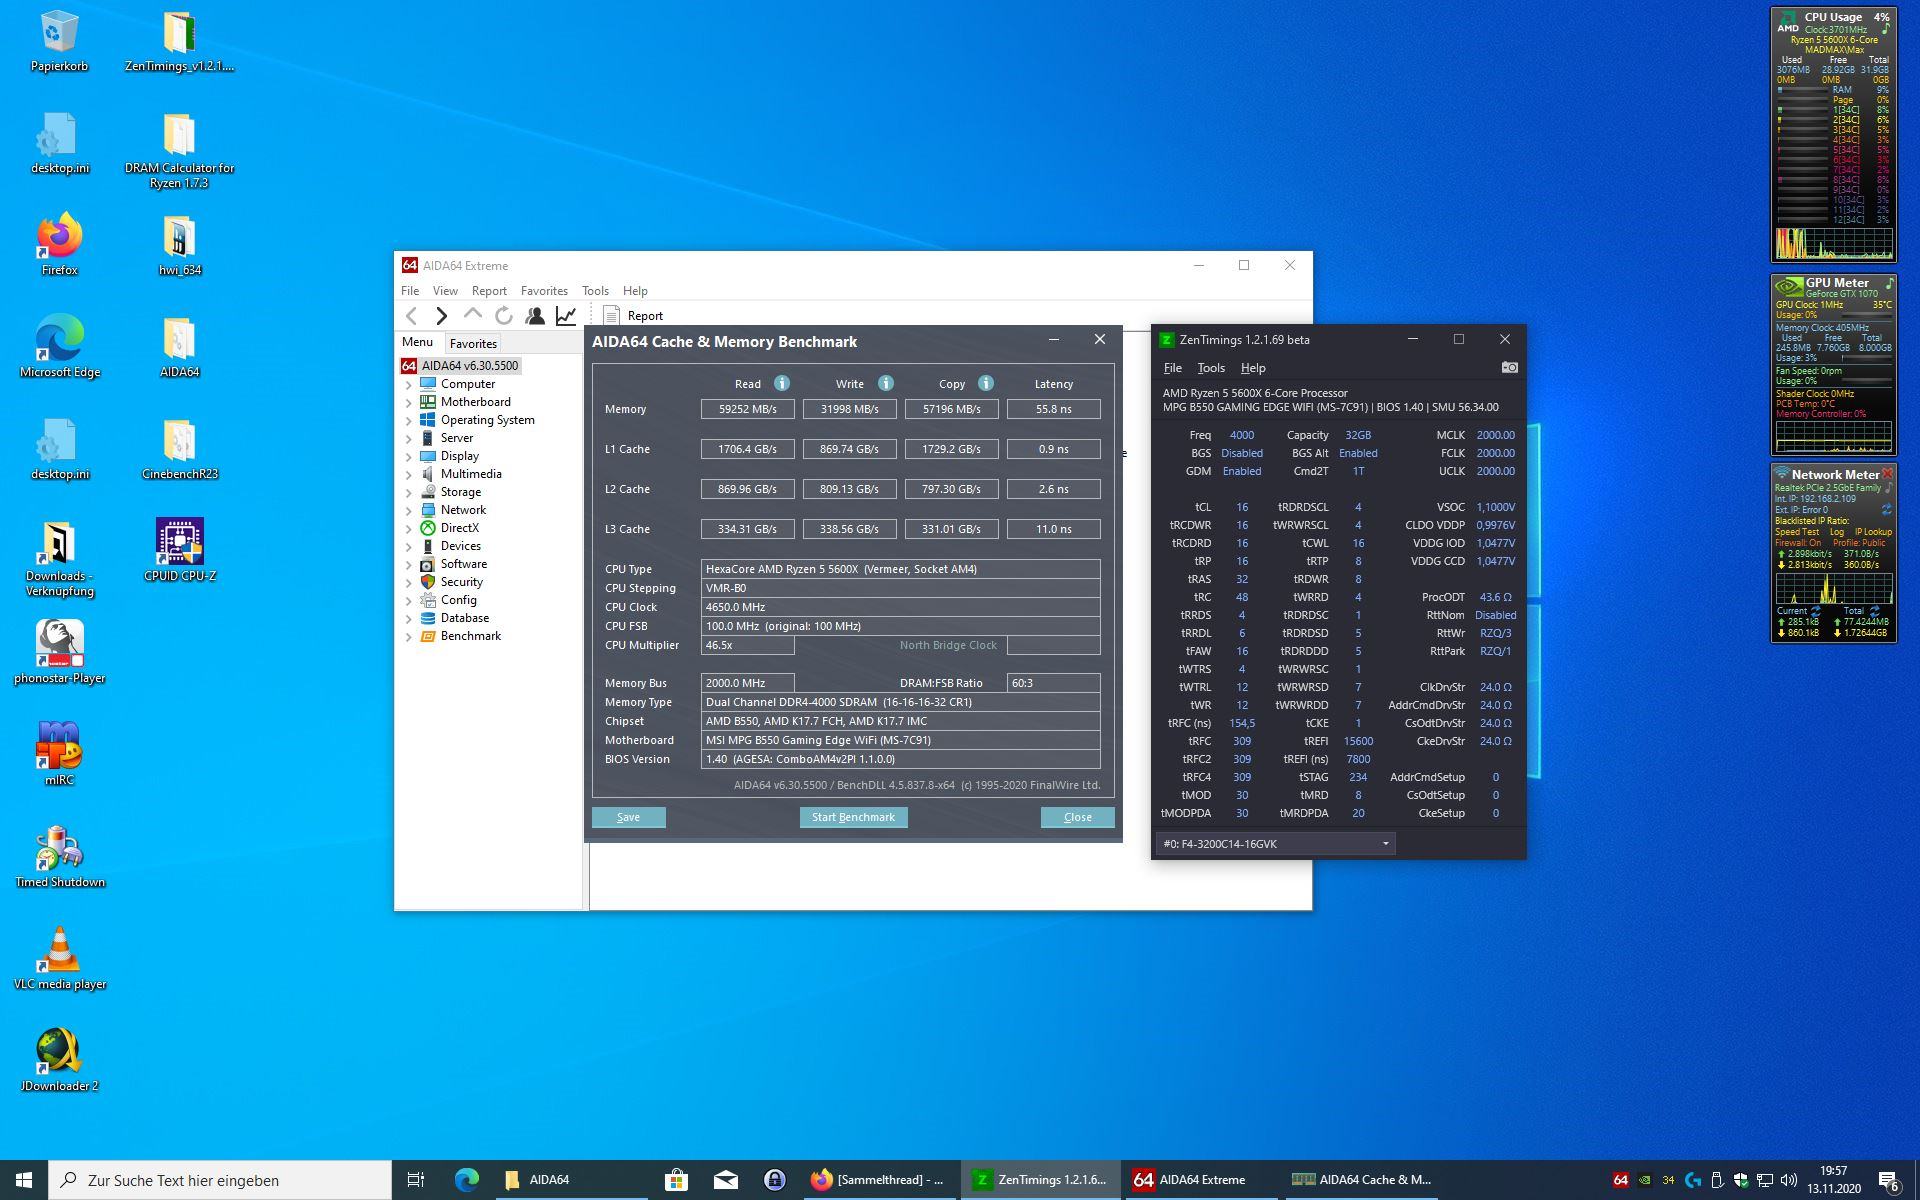Open the AIDA64 Favorites menu
The width and height of the screenshot is (1920, 1200).
544,291
